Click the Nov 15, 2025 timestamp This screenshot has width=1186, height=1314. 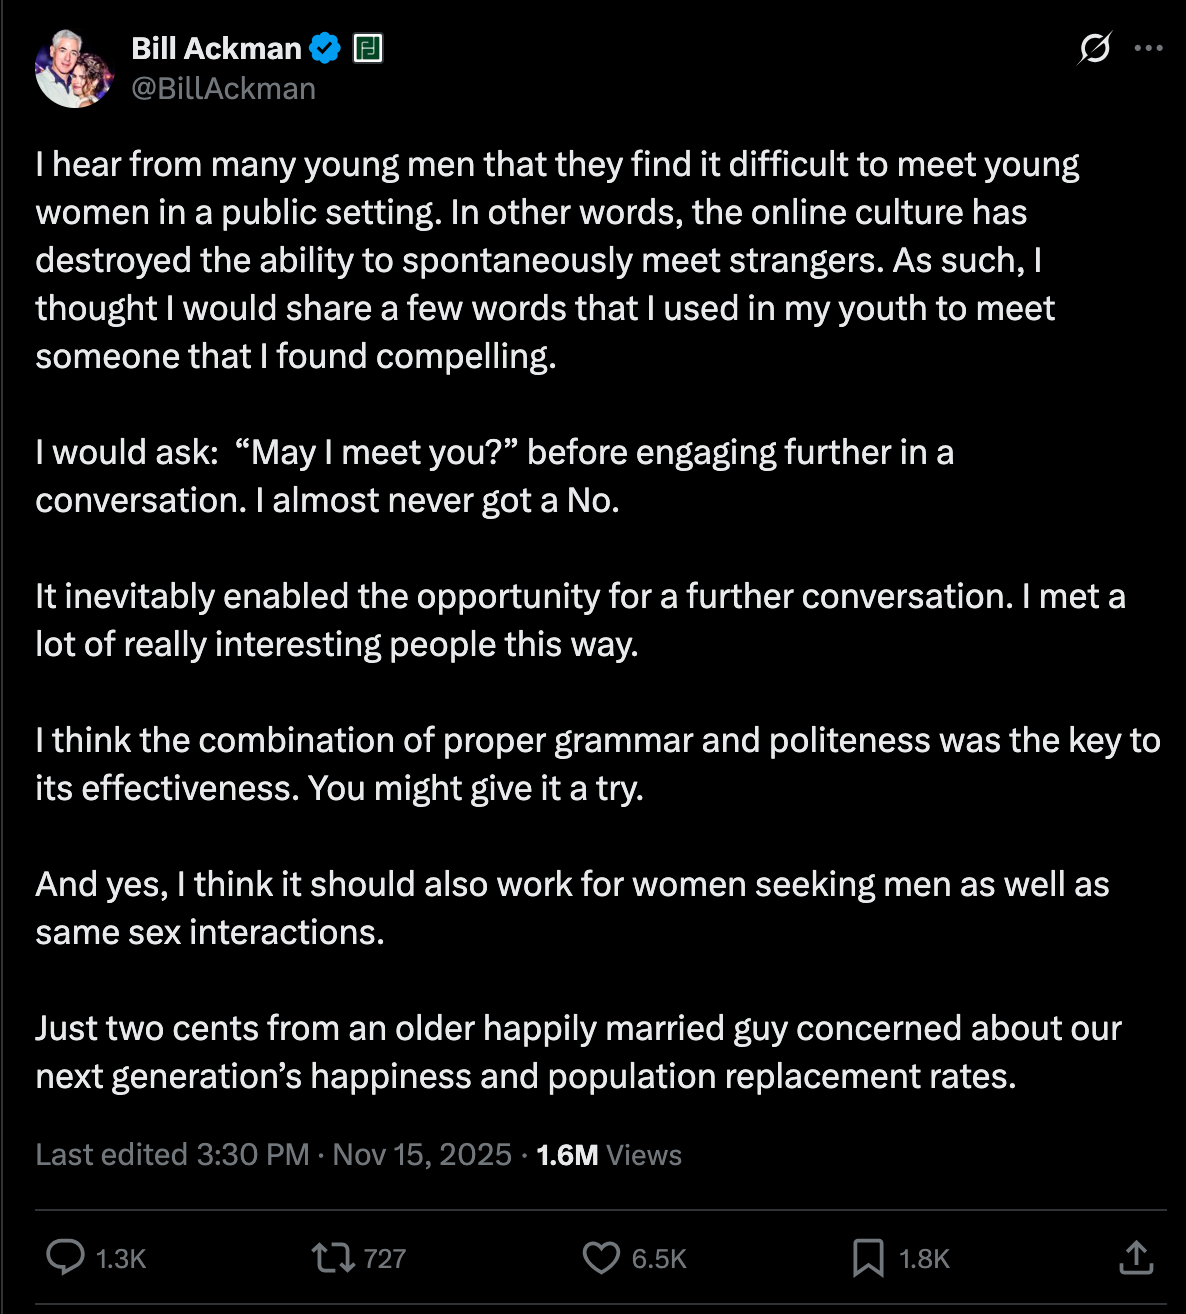click(x=422, y=1155)
